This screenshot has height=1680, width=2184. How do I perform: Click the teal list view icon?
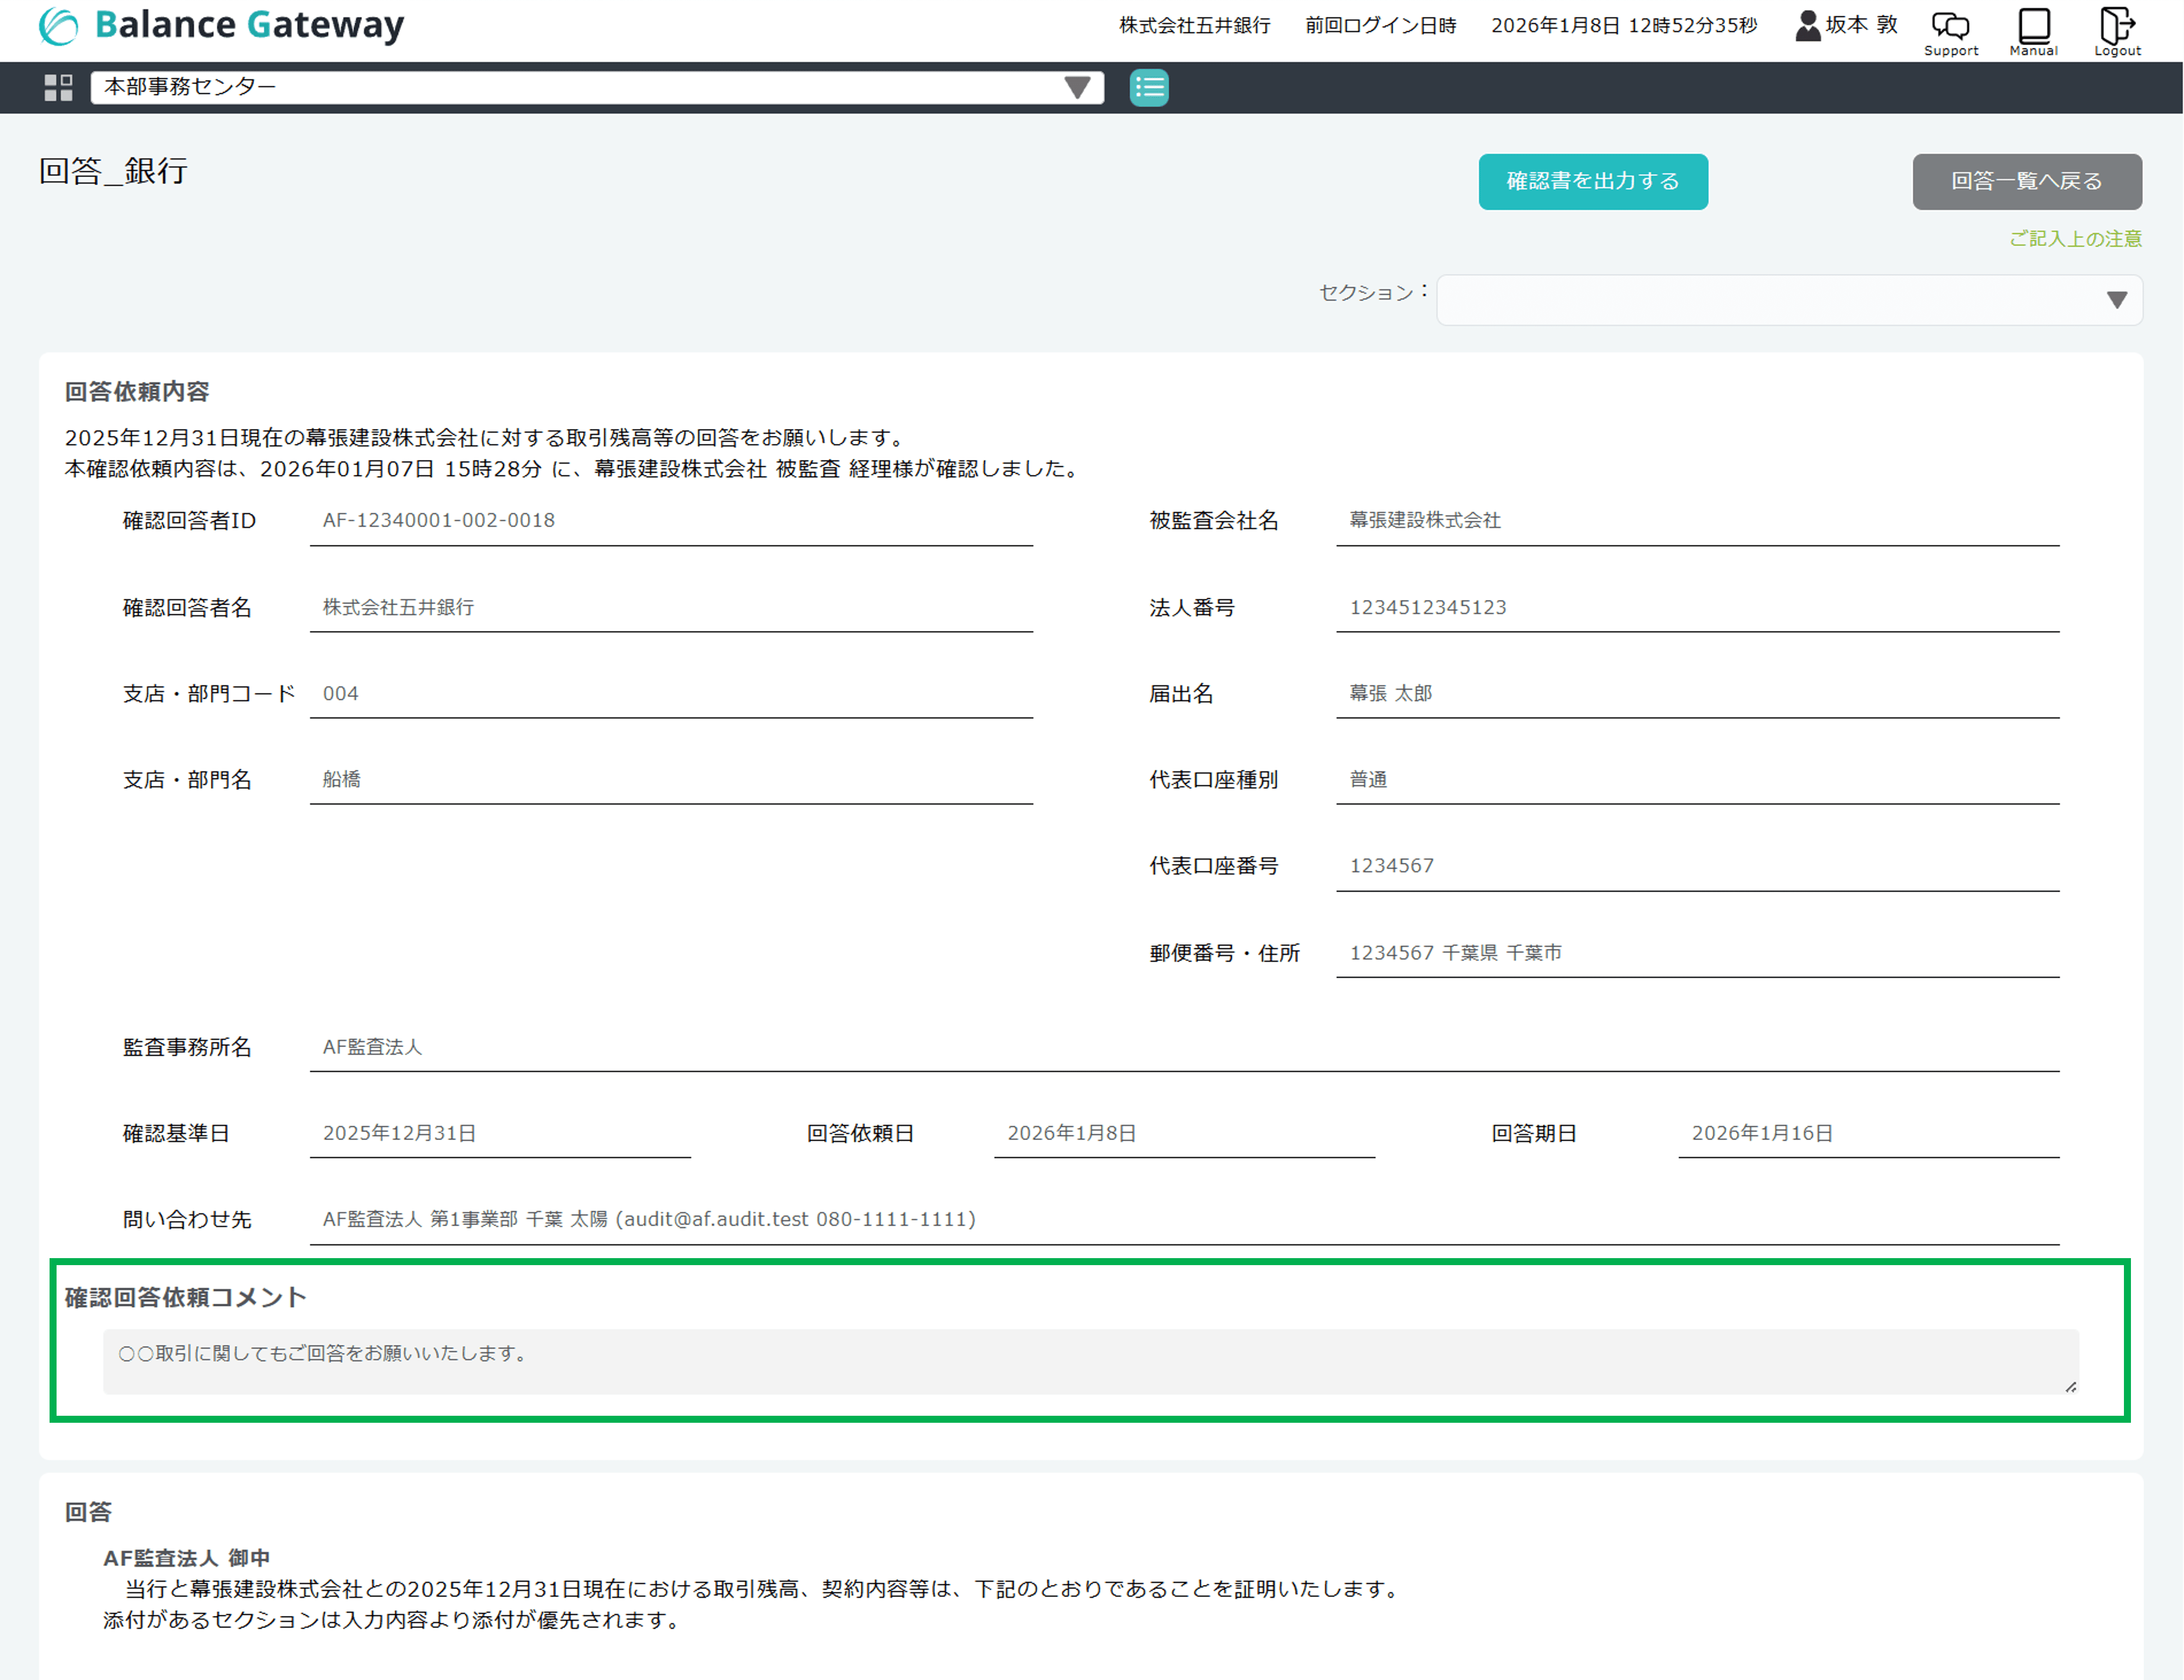coord(1149,88)
